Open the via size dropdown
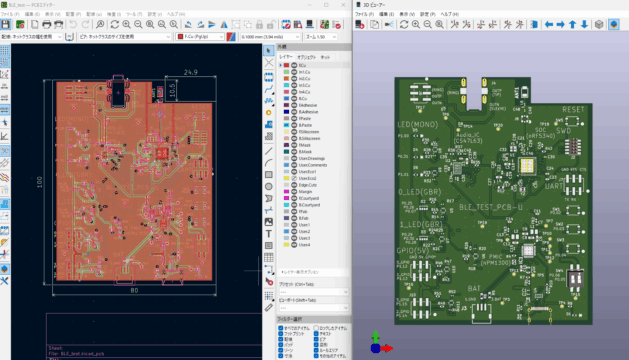 point(125,37)
